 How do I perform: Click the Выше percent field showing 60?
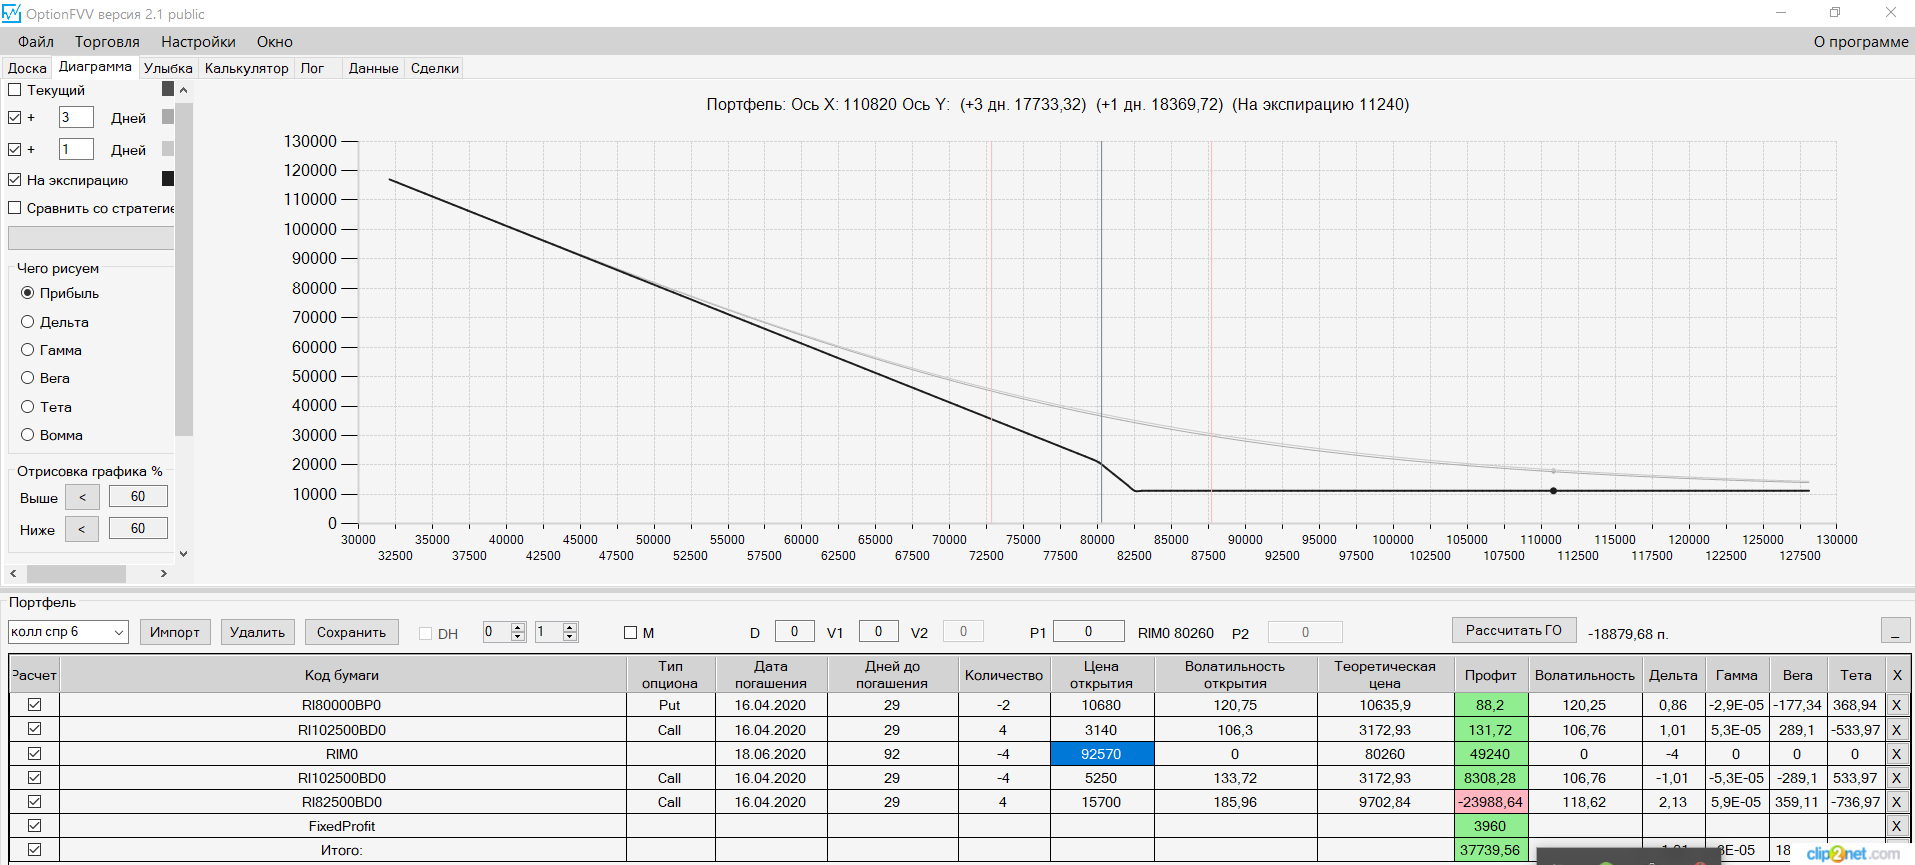pyautogui.click(x=138, y=497)
